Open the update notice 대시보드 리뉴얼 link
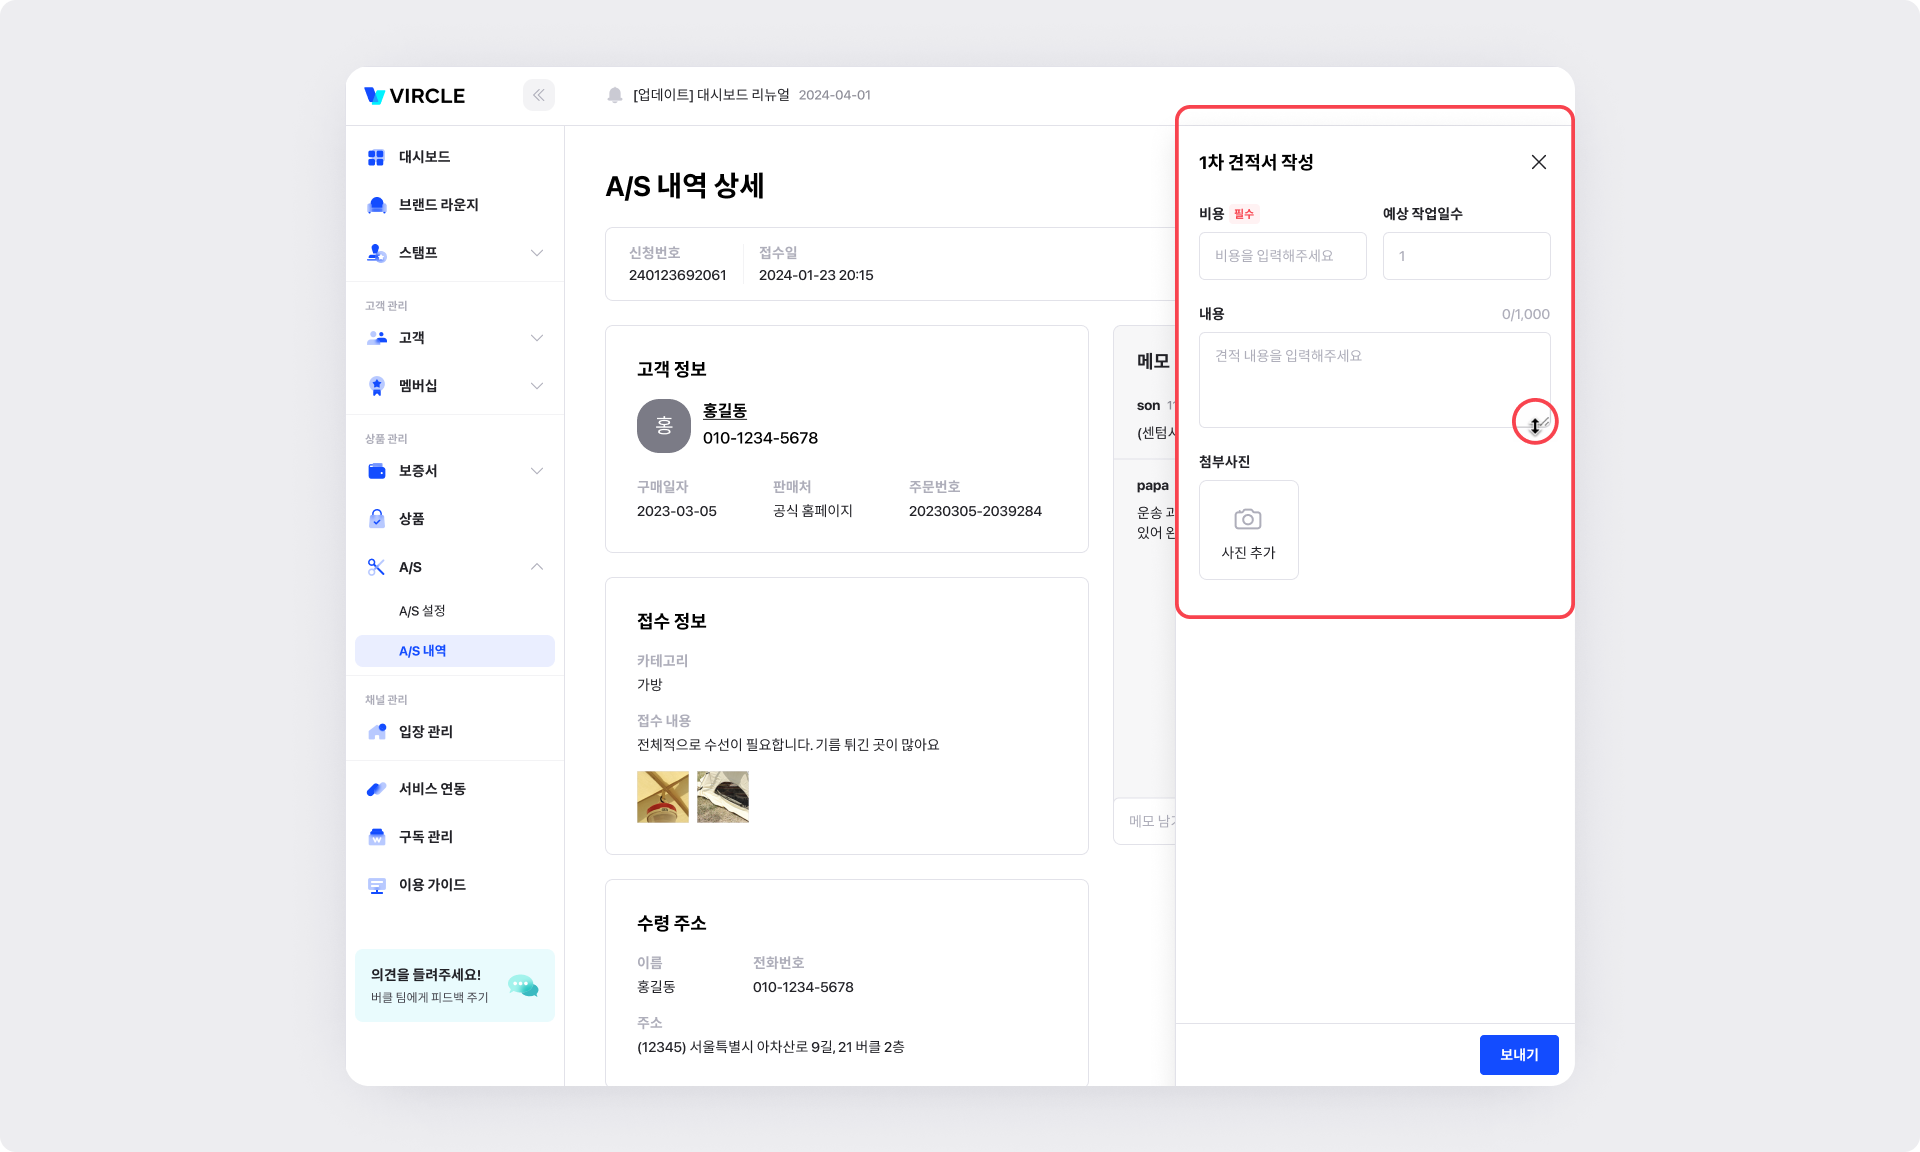This screenshot has width=1920, height=1152. (711, 95)
